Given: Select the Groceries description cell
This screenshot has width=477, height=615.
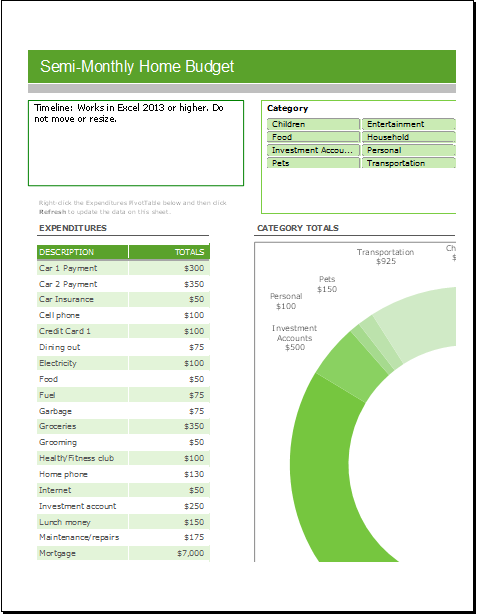Looking at the screenshot, I should coord(82,426).
